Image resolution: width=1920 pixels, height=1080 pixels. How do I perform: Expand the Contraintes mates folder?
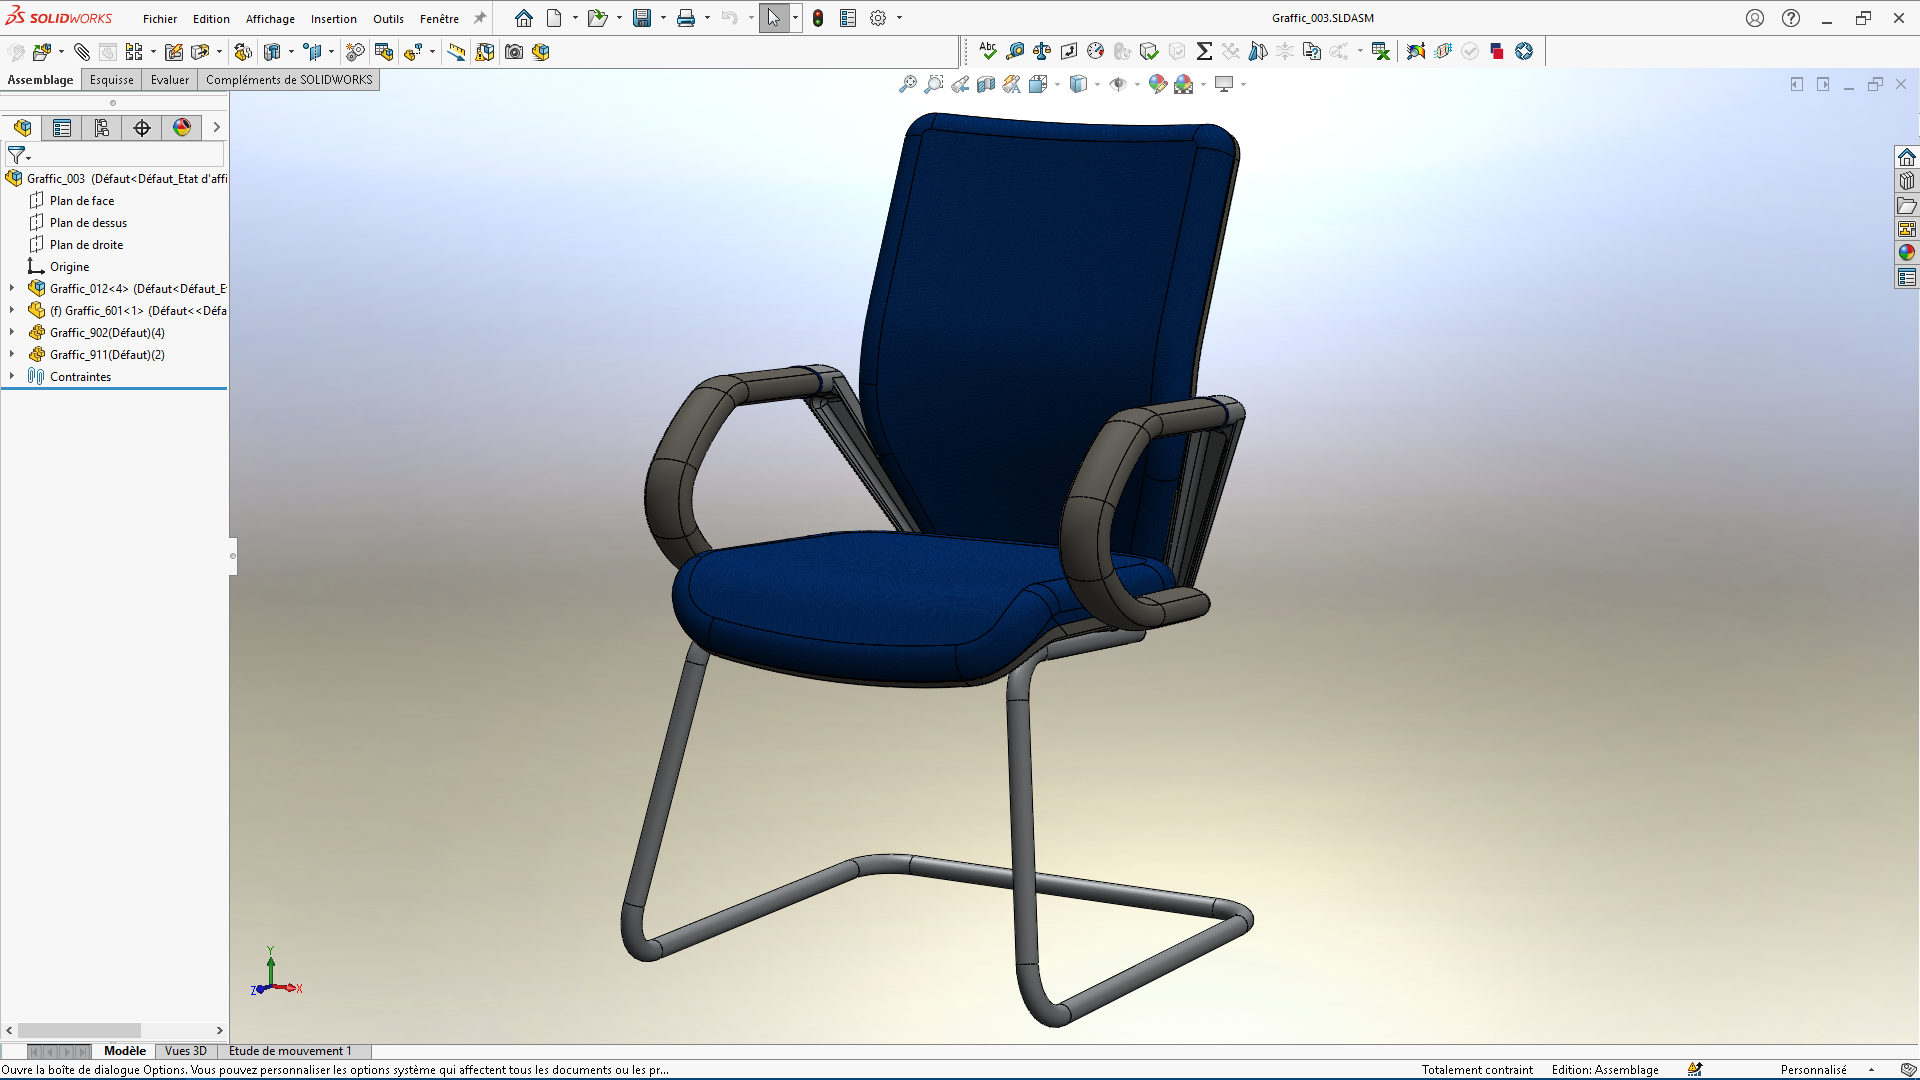[12, 376]
